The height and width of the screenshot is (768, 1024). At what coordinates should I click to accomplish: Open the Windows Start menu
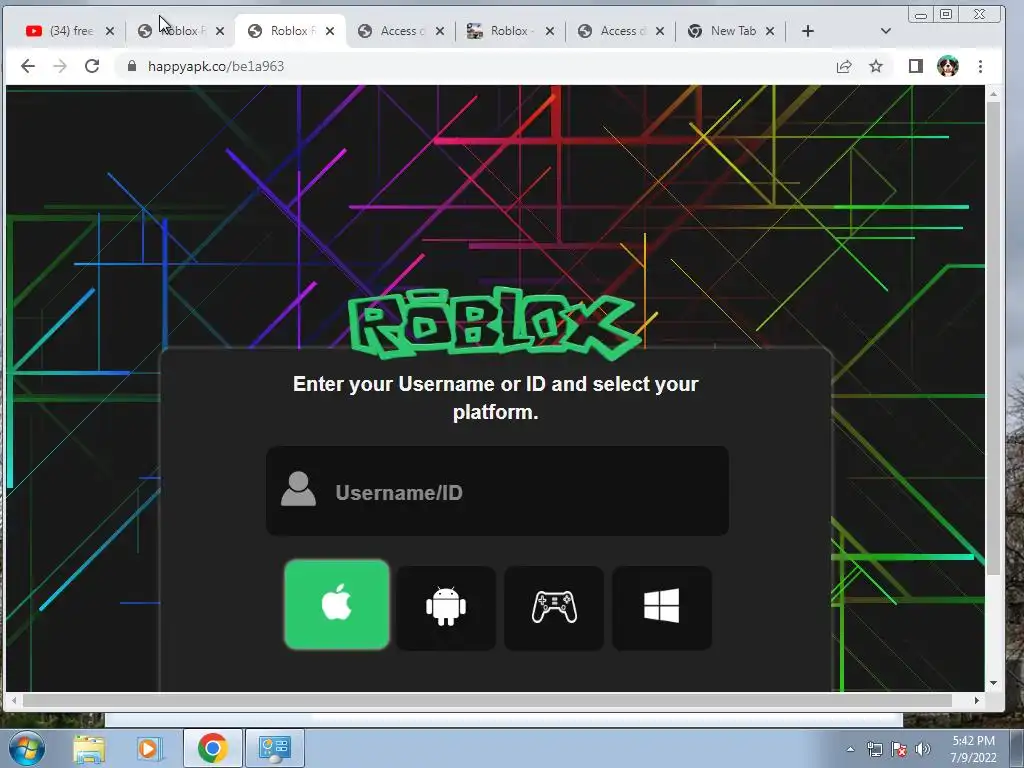(x=27, y=748)
